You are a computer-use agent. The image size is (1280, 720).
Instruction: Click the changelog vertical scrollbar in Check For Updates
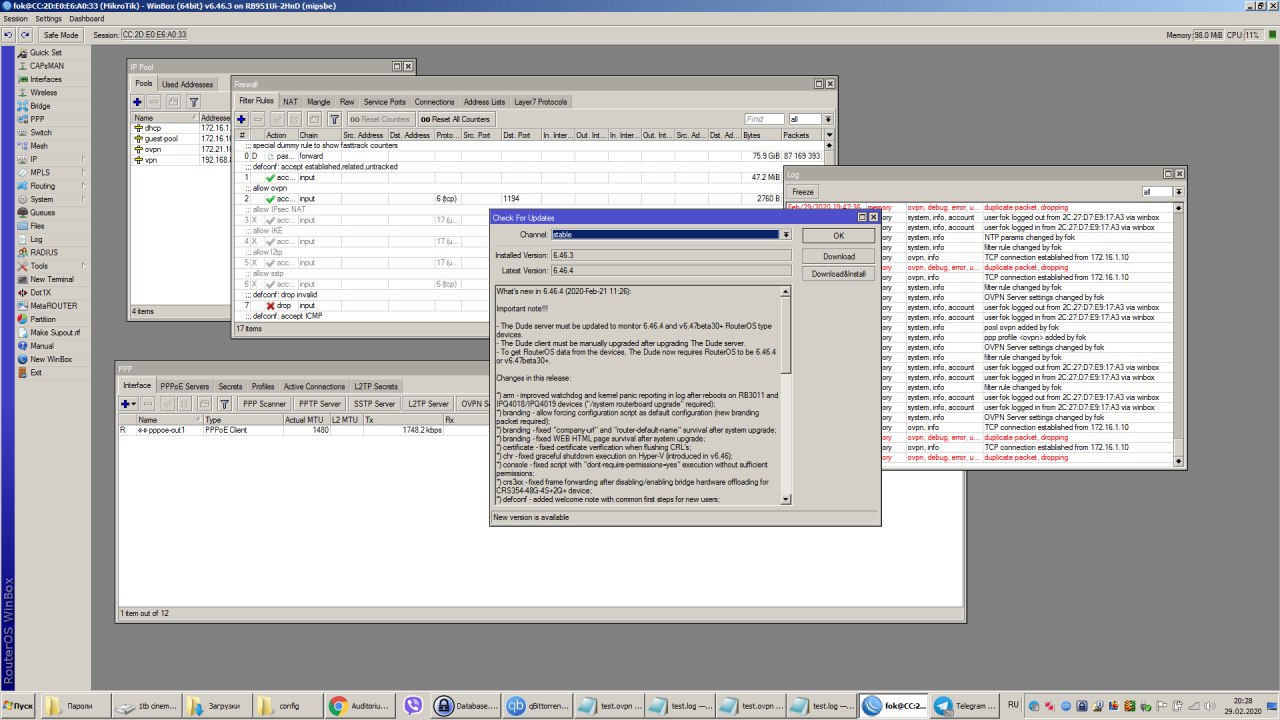tap(785, 395)
